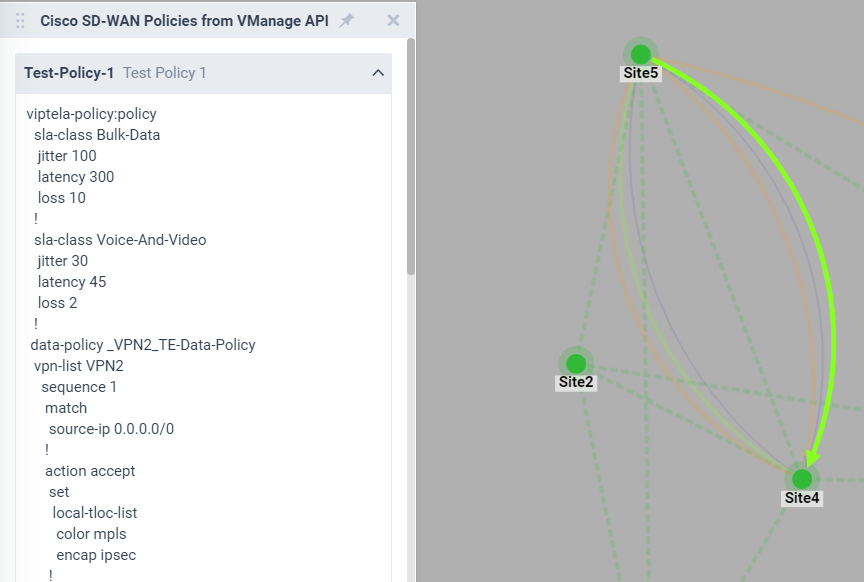Screen dimensions: 864x582
Task: Click the panel title Cisco SD-WAN Policies
Action: [184, 21]
